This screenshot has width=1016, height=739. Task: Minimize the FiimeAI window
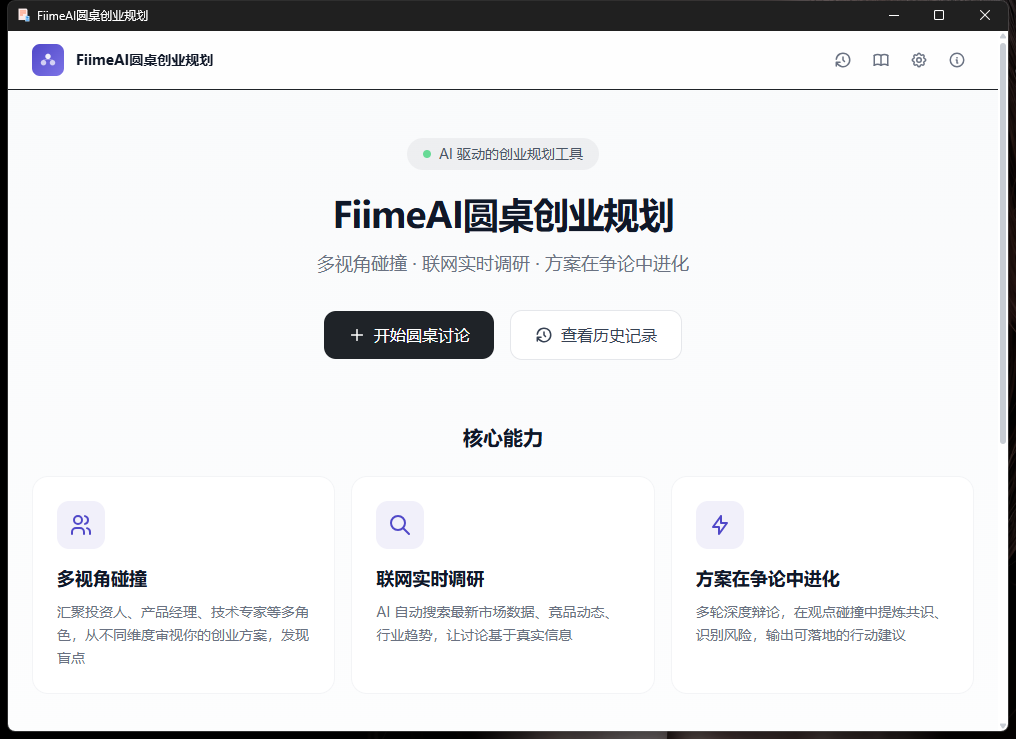(894, 15)
